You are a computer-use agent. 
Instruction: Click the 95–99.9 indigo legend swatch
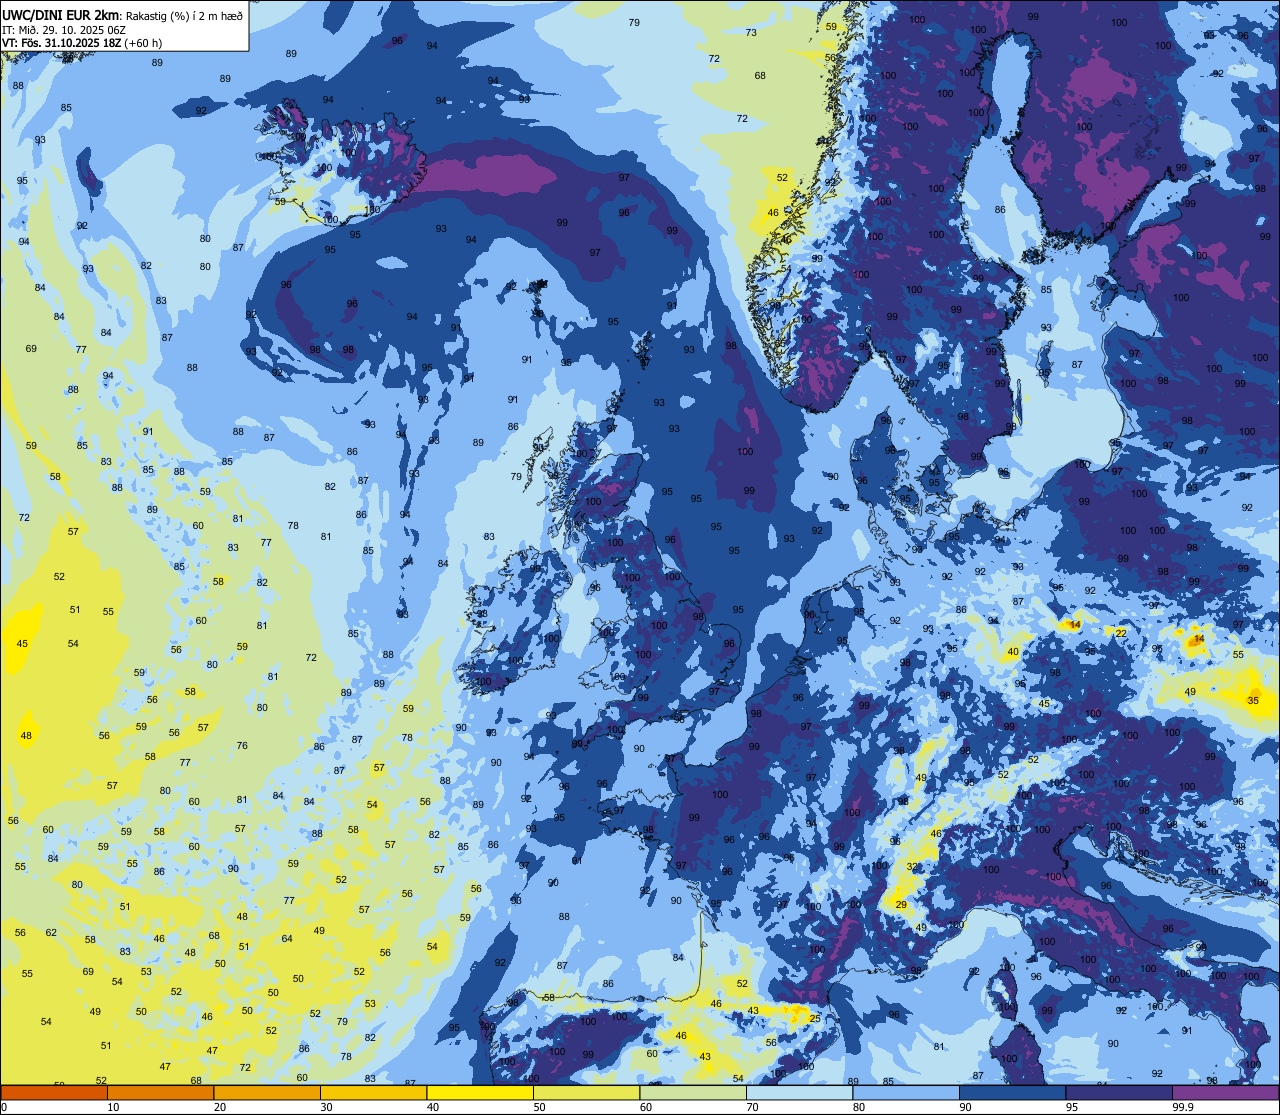coord(1119,1092)
